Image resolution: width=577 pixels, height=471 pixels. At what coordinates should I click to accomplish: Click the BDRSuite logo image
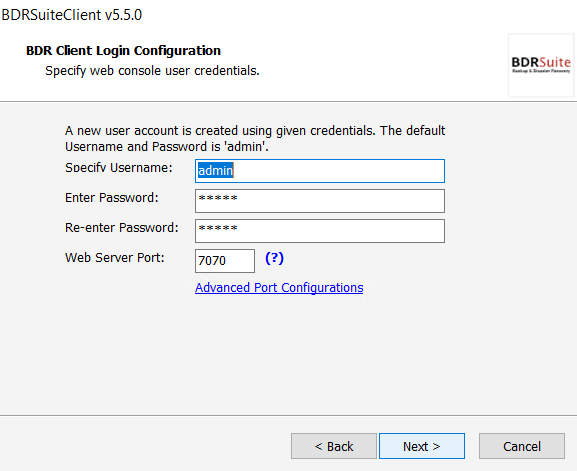(x=541, y=65)
